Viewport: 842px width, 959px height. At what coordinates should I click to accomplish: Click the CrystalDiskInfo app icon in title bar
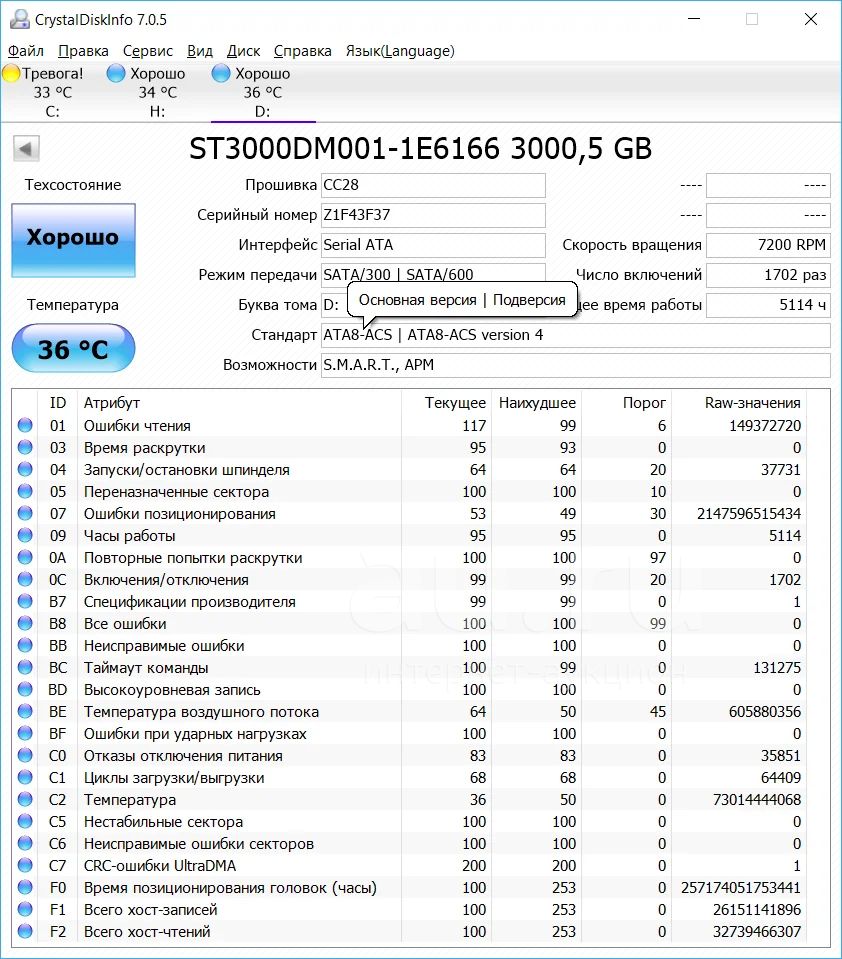20,20
